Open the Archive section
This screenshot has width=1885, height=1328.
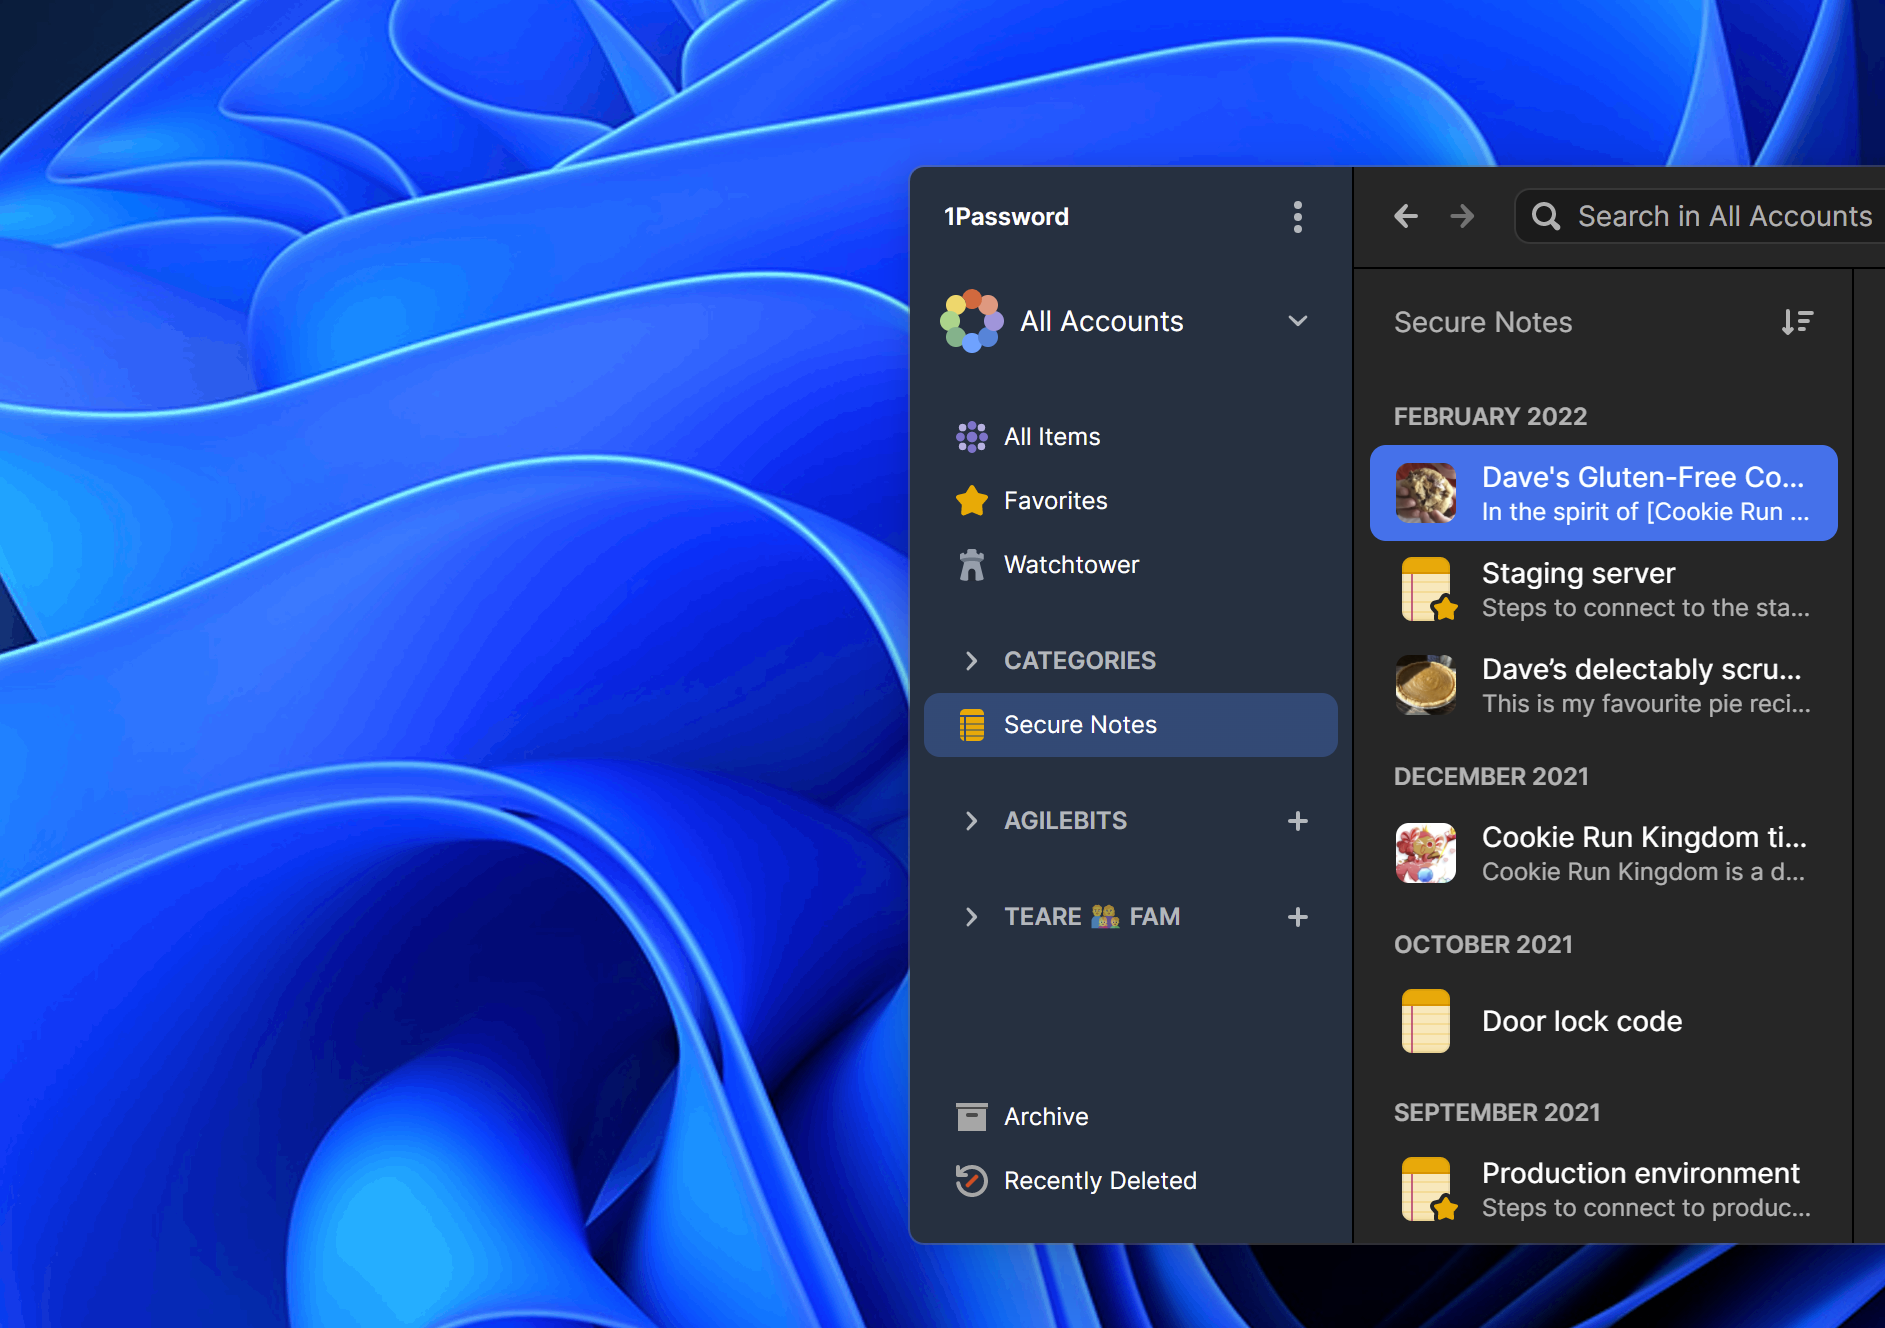1045,1116
